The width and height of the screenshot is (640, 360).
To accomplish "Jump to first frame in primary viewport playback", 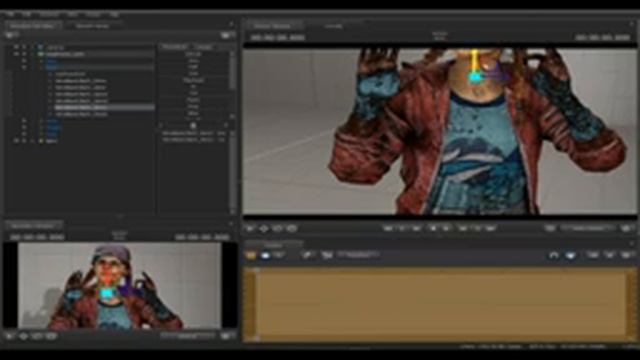I will coord(388,229).
